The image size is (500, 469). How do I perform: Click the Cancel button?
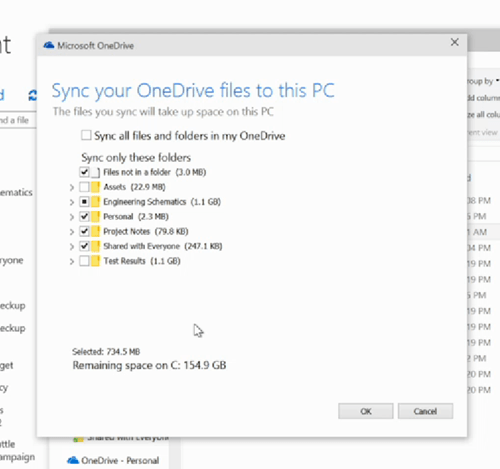(425, 411)
